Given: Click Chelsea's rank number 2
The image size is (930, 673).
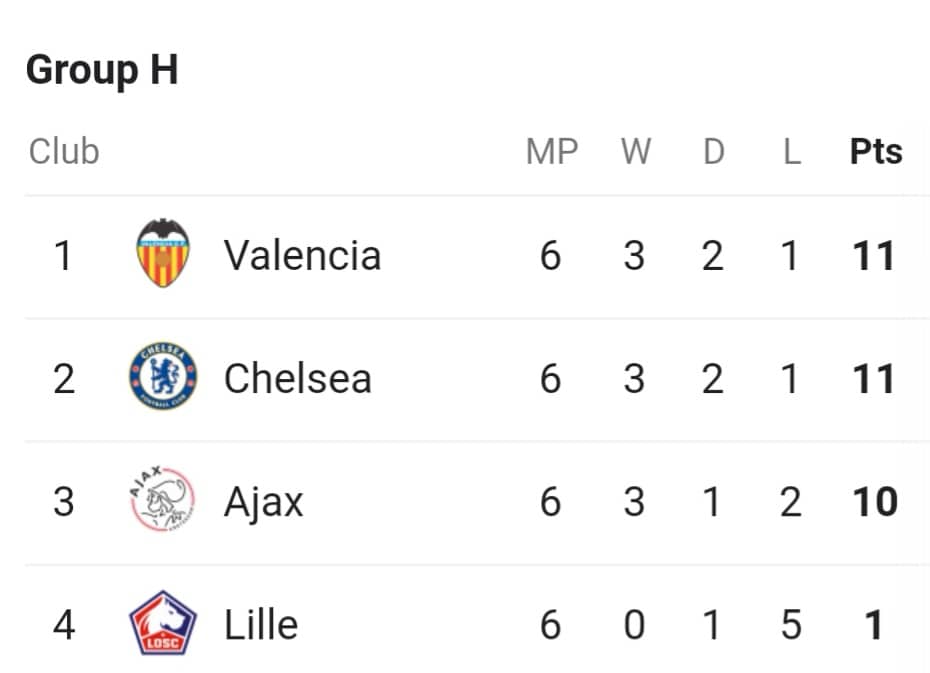Looking at the screenshot, I should coord(64,378).
